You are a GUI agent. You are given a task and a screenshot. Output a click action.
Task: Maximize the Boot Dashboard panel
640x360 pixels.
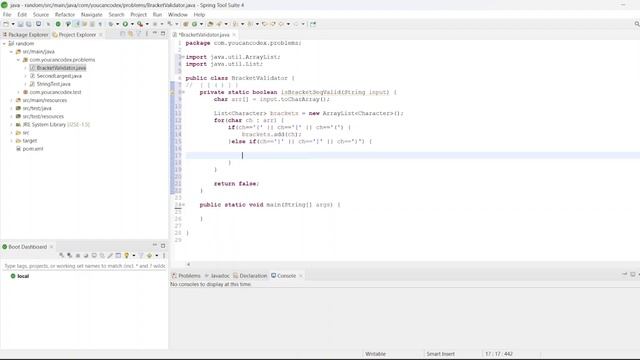coord(163,246)
